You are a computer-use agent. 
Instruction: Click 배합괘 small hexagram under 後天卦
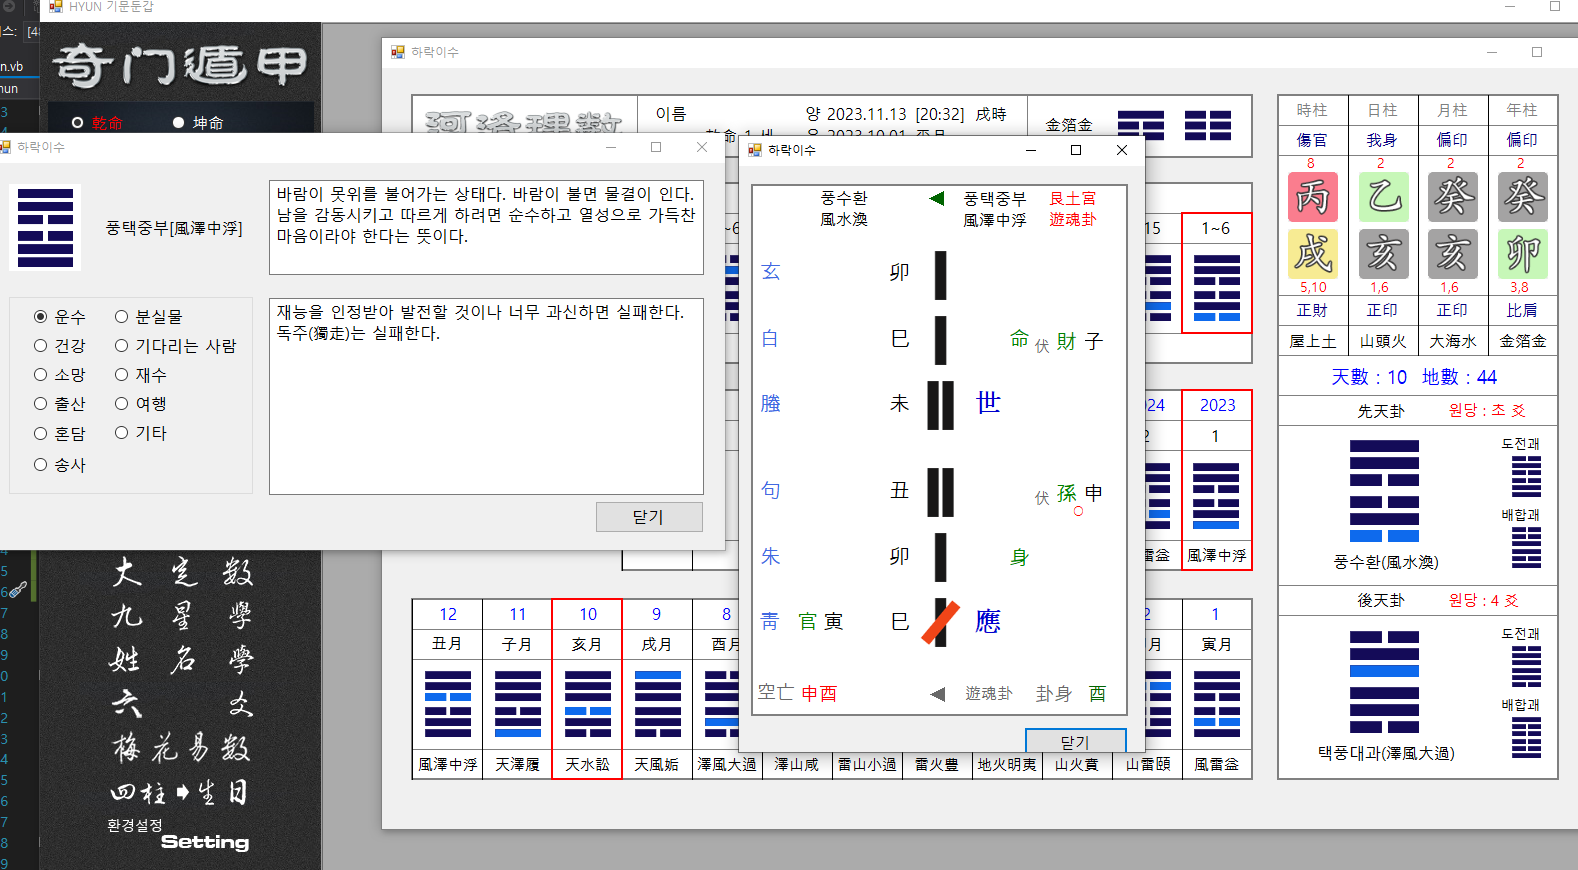pyautogui.click(x=1526, y=737)
